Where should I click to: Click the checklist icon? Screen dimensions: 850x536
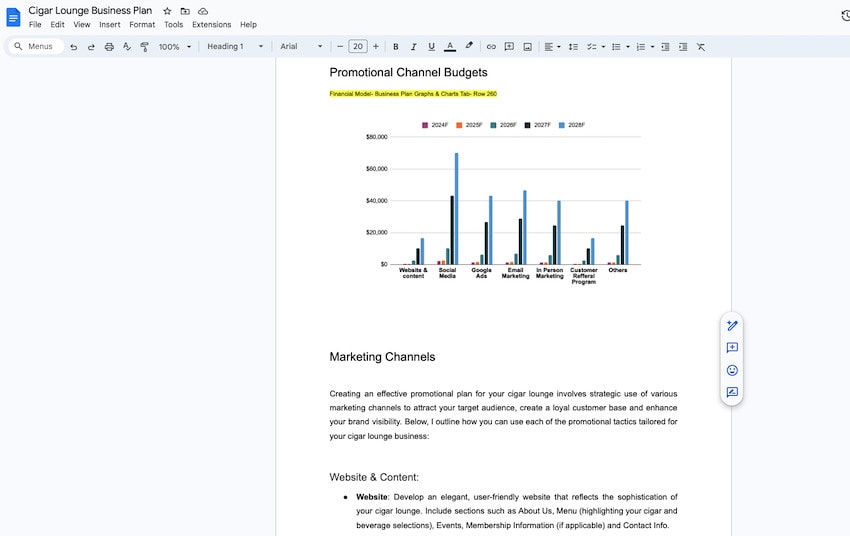coord(591,47)
